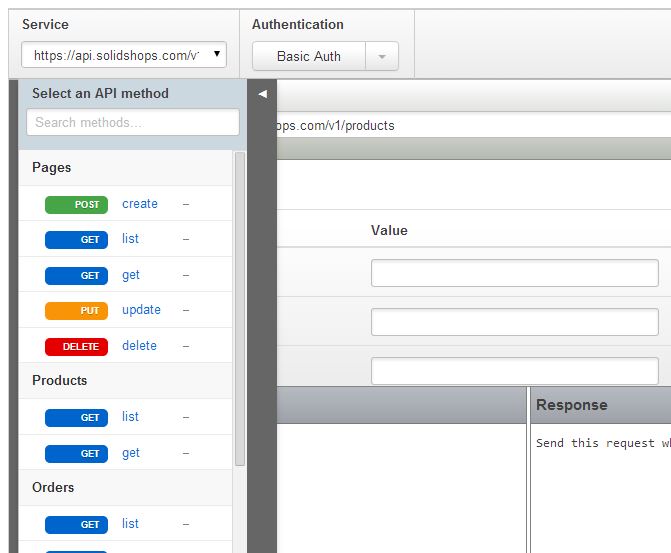Select Pages list GET method
671x553 pixels.
tap(130, 238)
